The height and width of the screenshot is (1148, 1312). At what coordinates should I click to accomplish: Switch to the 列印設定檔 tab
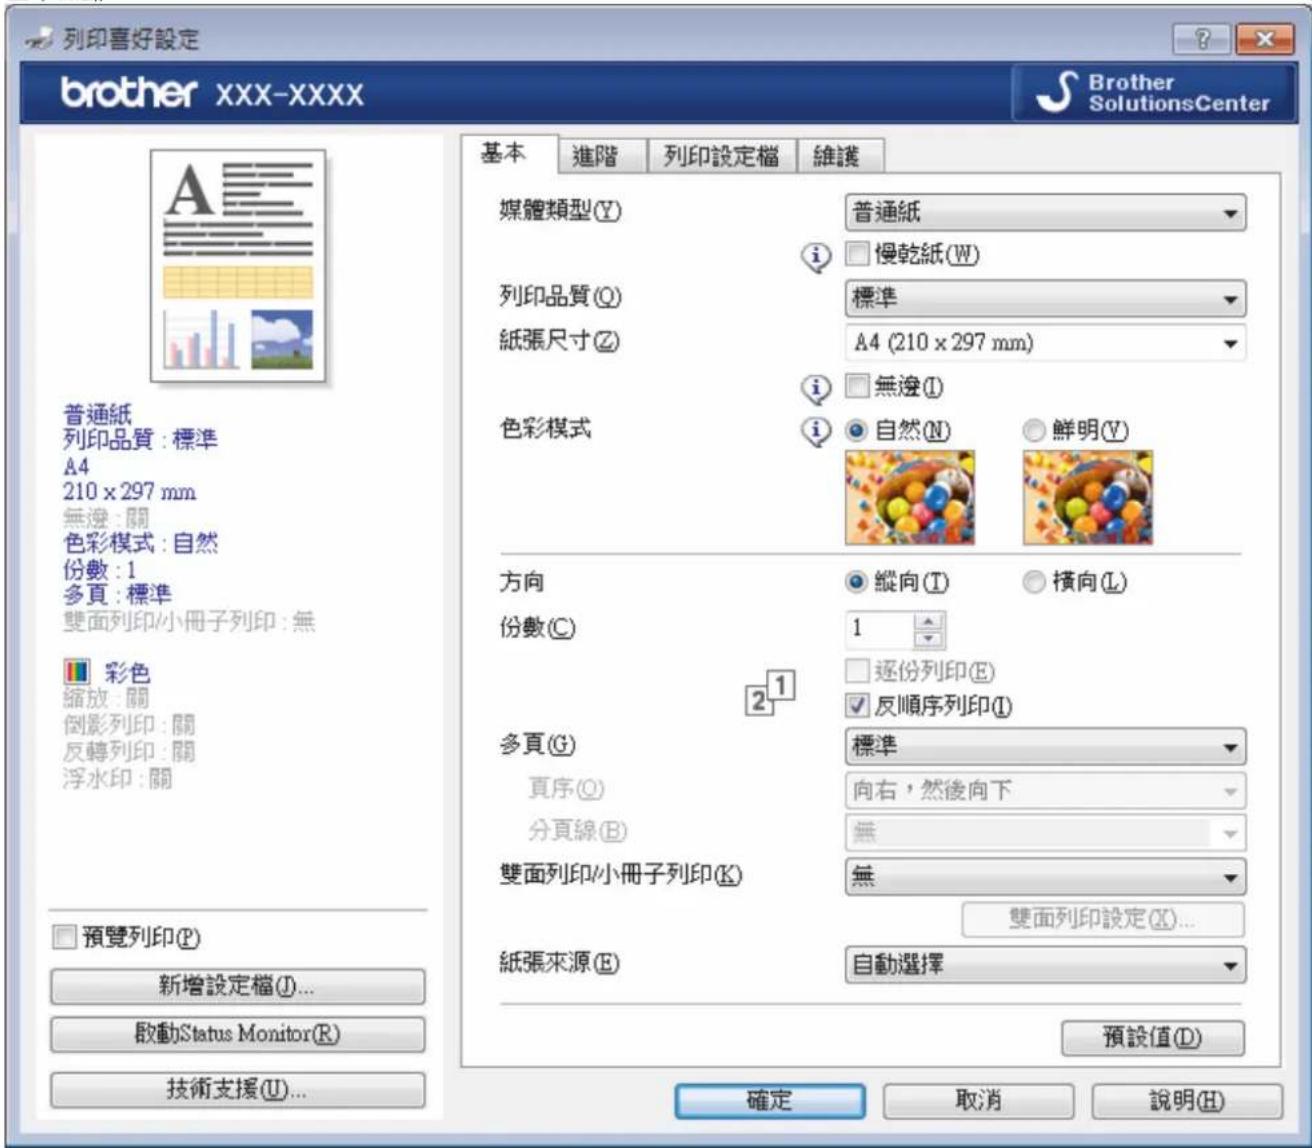(x=721, y=156)
